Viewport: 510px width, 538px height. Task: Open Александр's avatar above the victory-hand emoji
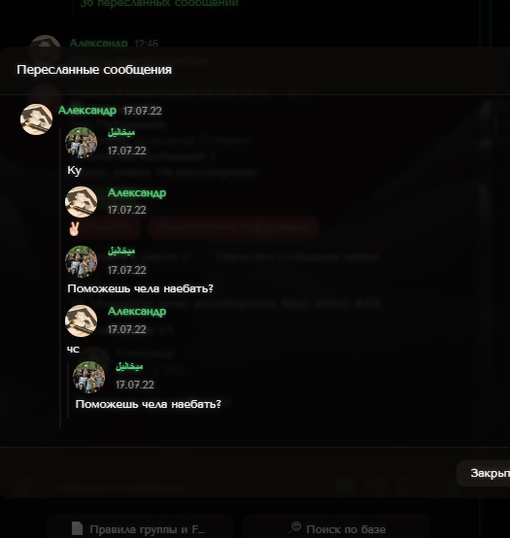(81, 202)
